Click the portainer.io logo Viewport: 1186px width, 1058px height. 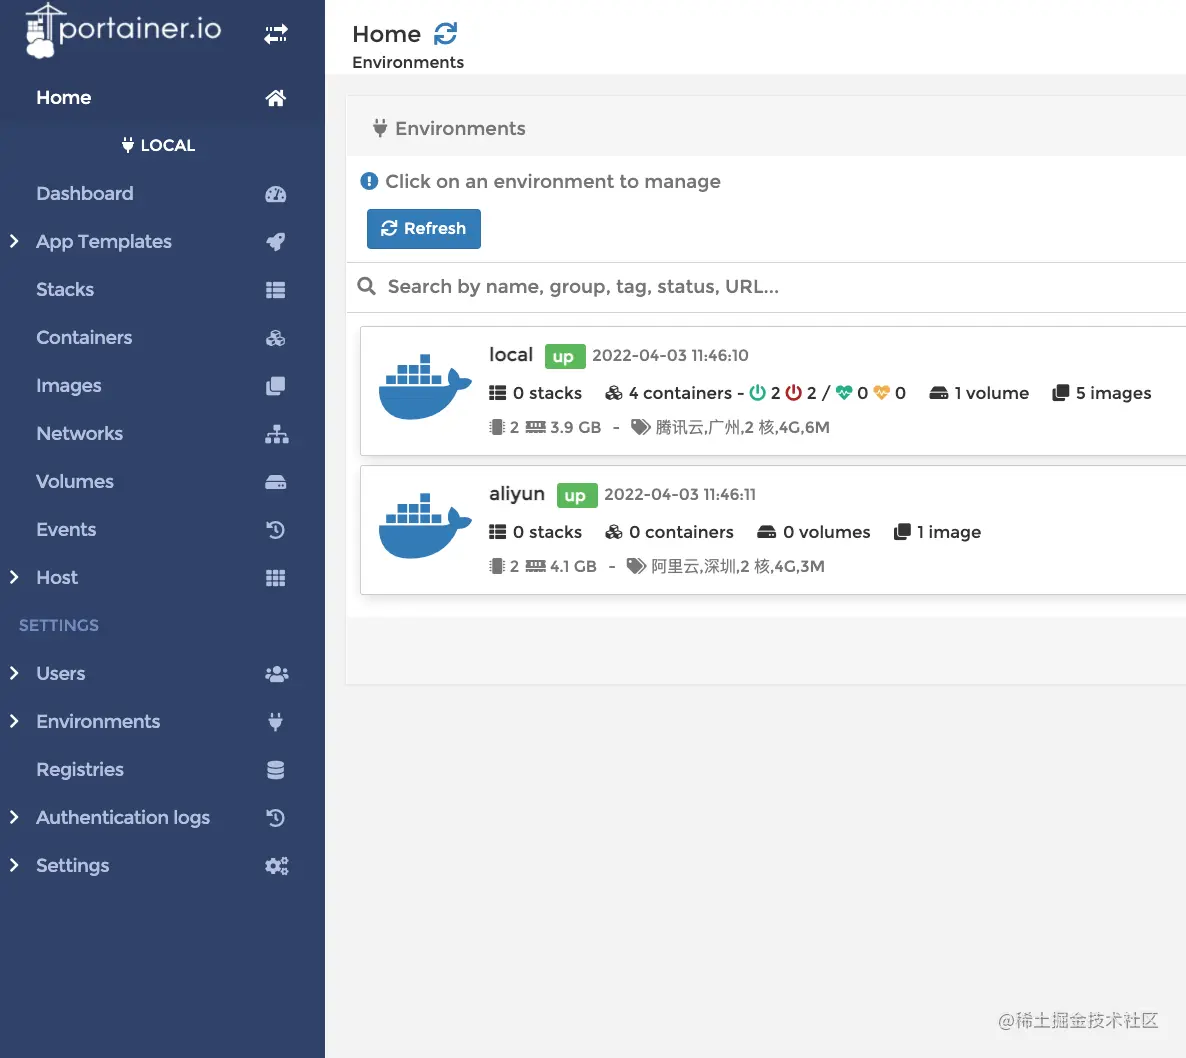click(x=123, y=30)
